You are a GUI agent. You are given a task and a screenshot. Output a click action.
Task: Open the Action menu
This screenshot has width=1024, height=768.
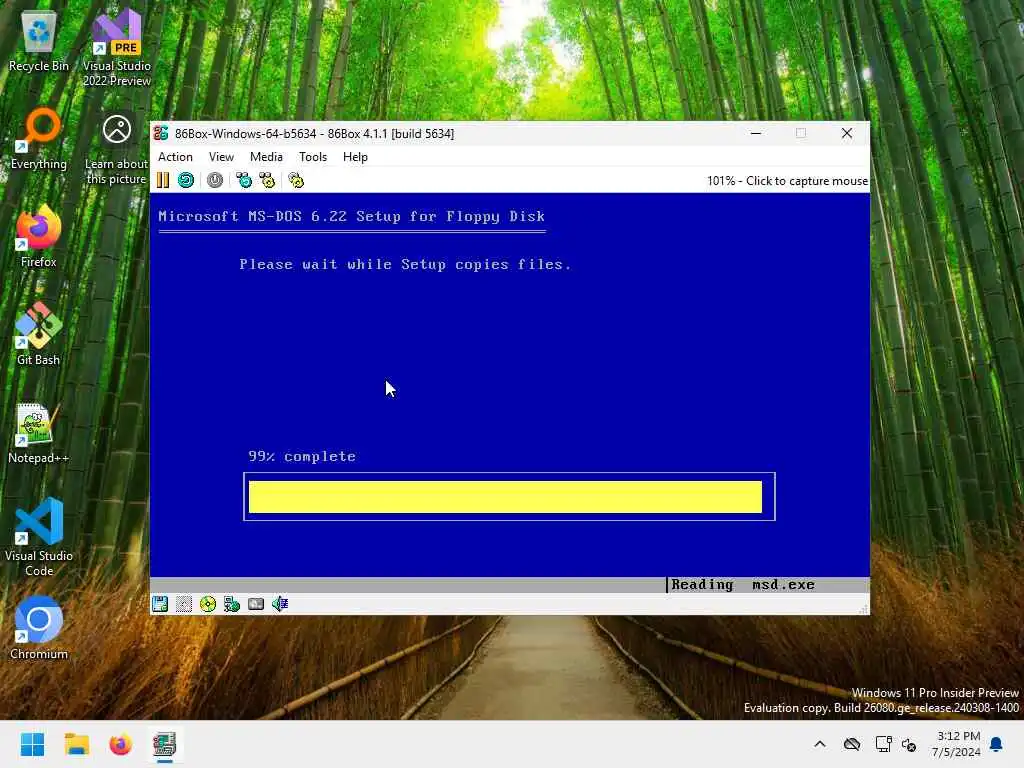(x=175, y=157)
